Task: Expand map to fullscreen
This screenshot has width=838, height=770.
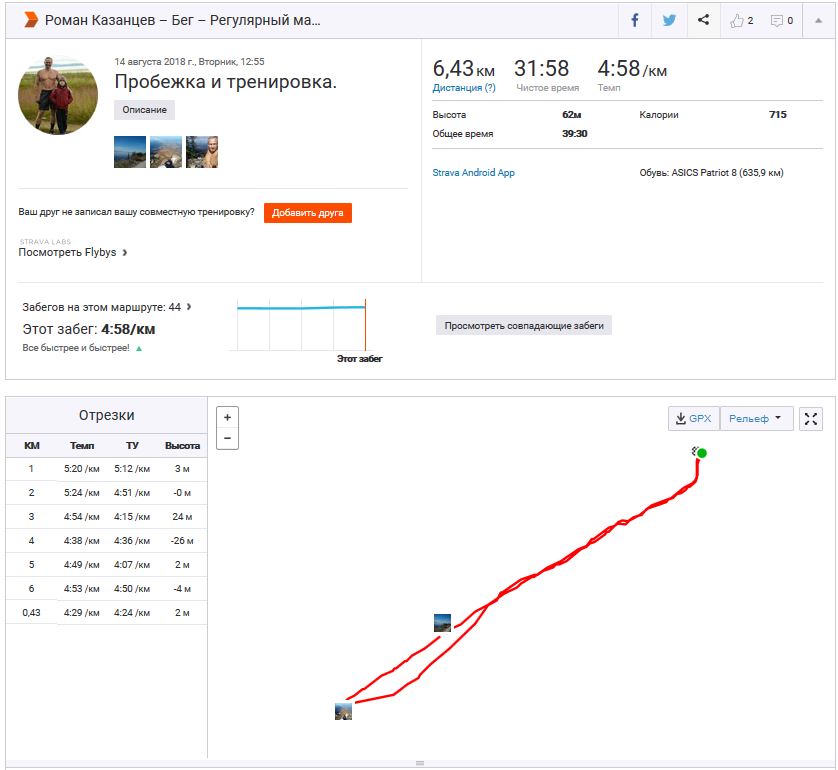Action: pyautogui.click(x=811, y=419)
